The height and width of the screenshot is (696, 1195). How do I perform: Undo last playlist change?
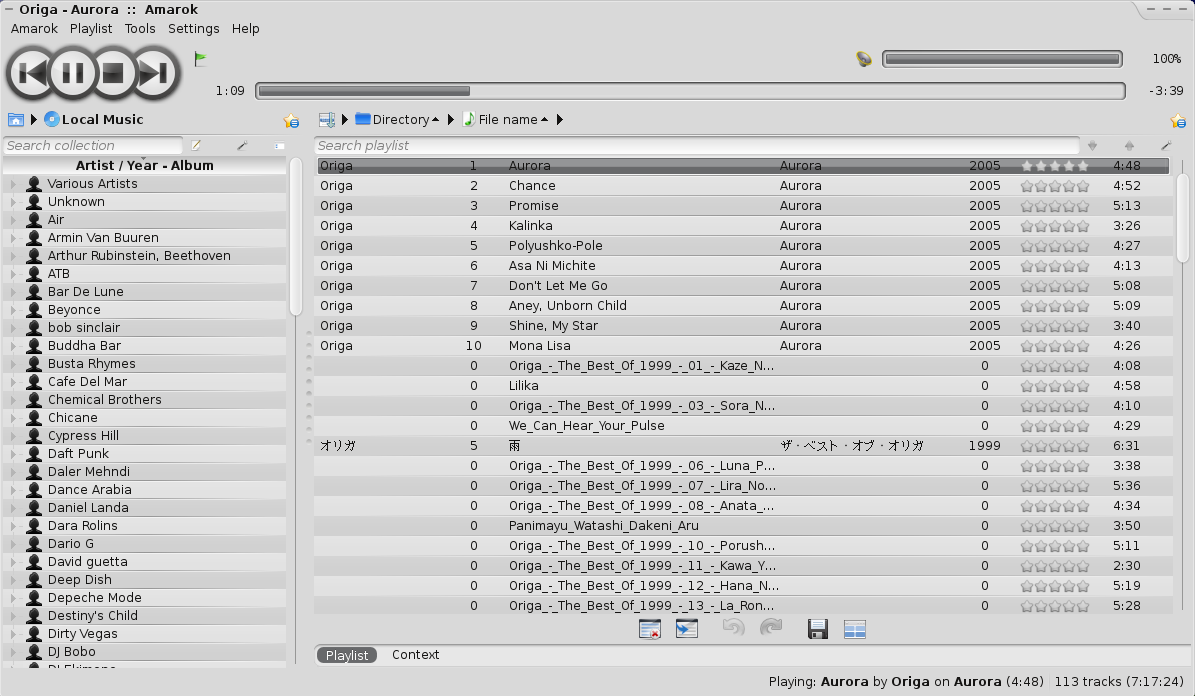[733, 628]
